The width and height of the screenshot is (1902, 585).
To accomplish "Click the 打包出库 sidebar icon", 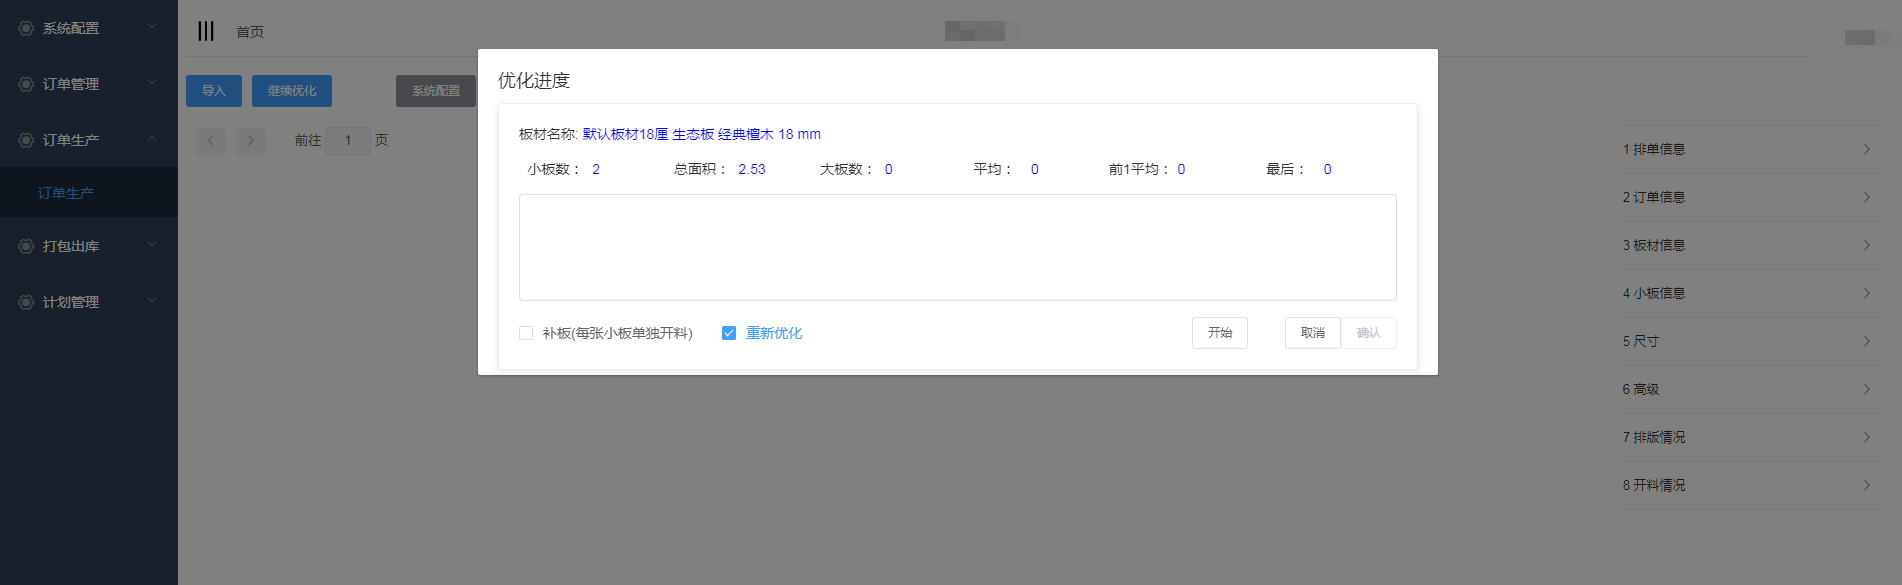I will coord(26,246).
